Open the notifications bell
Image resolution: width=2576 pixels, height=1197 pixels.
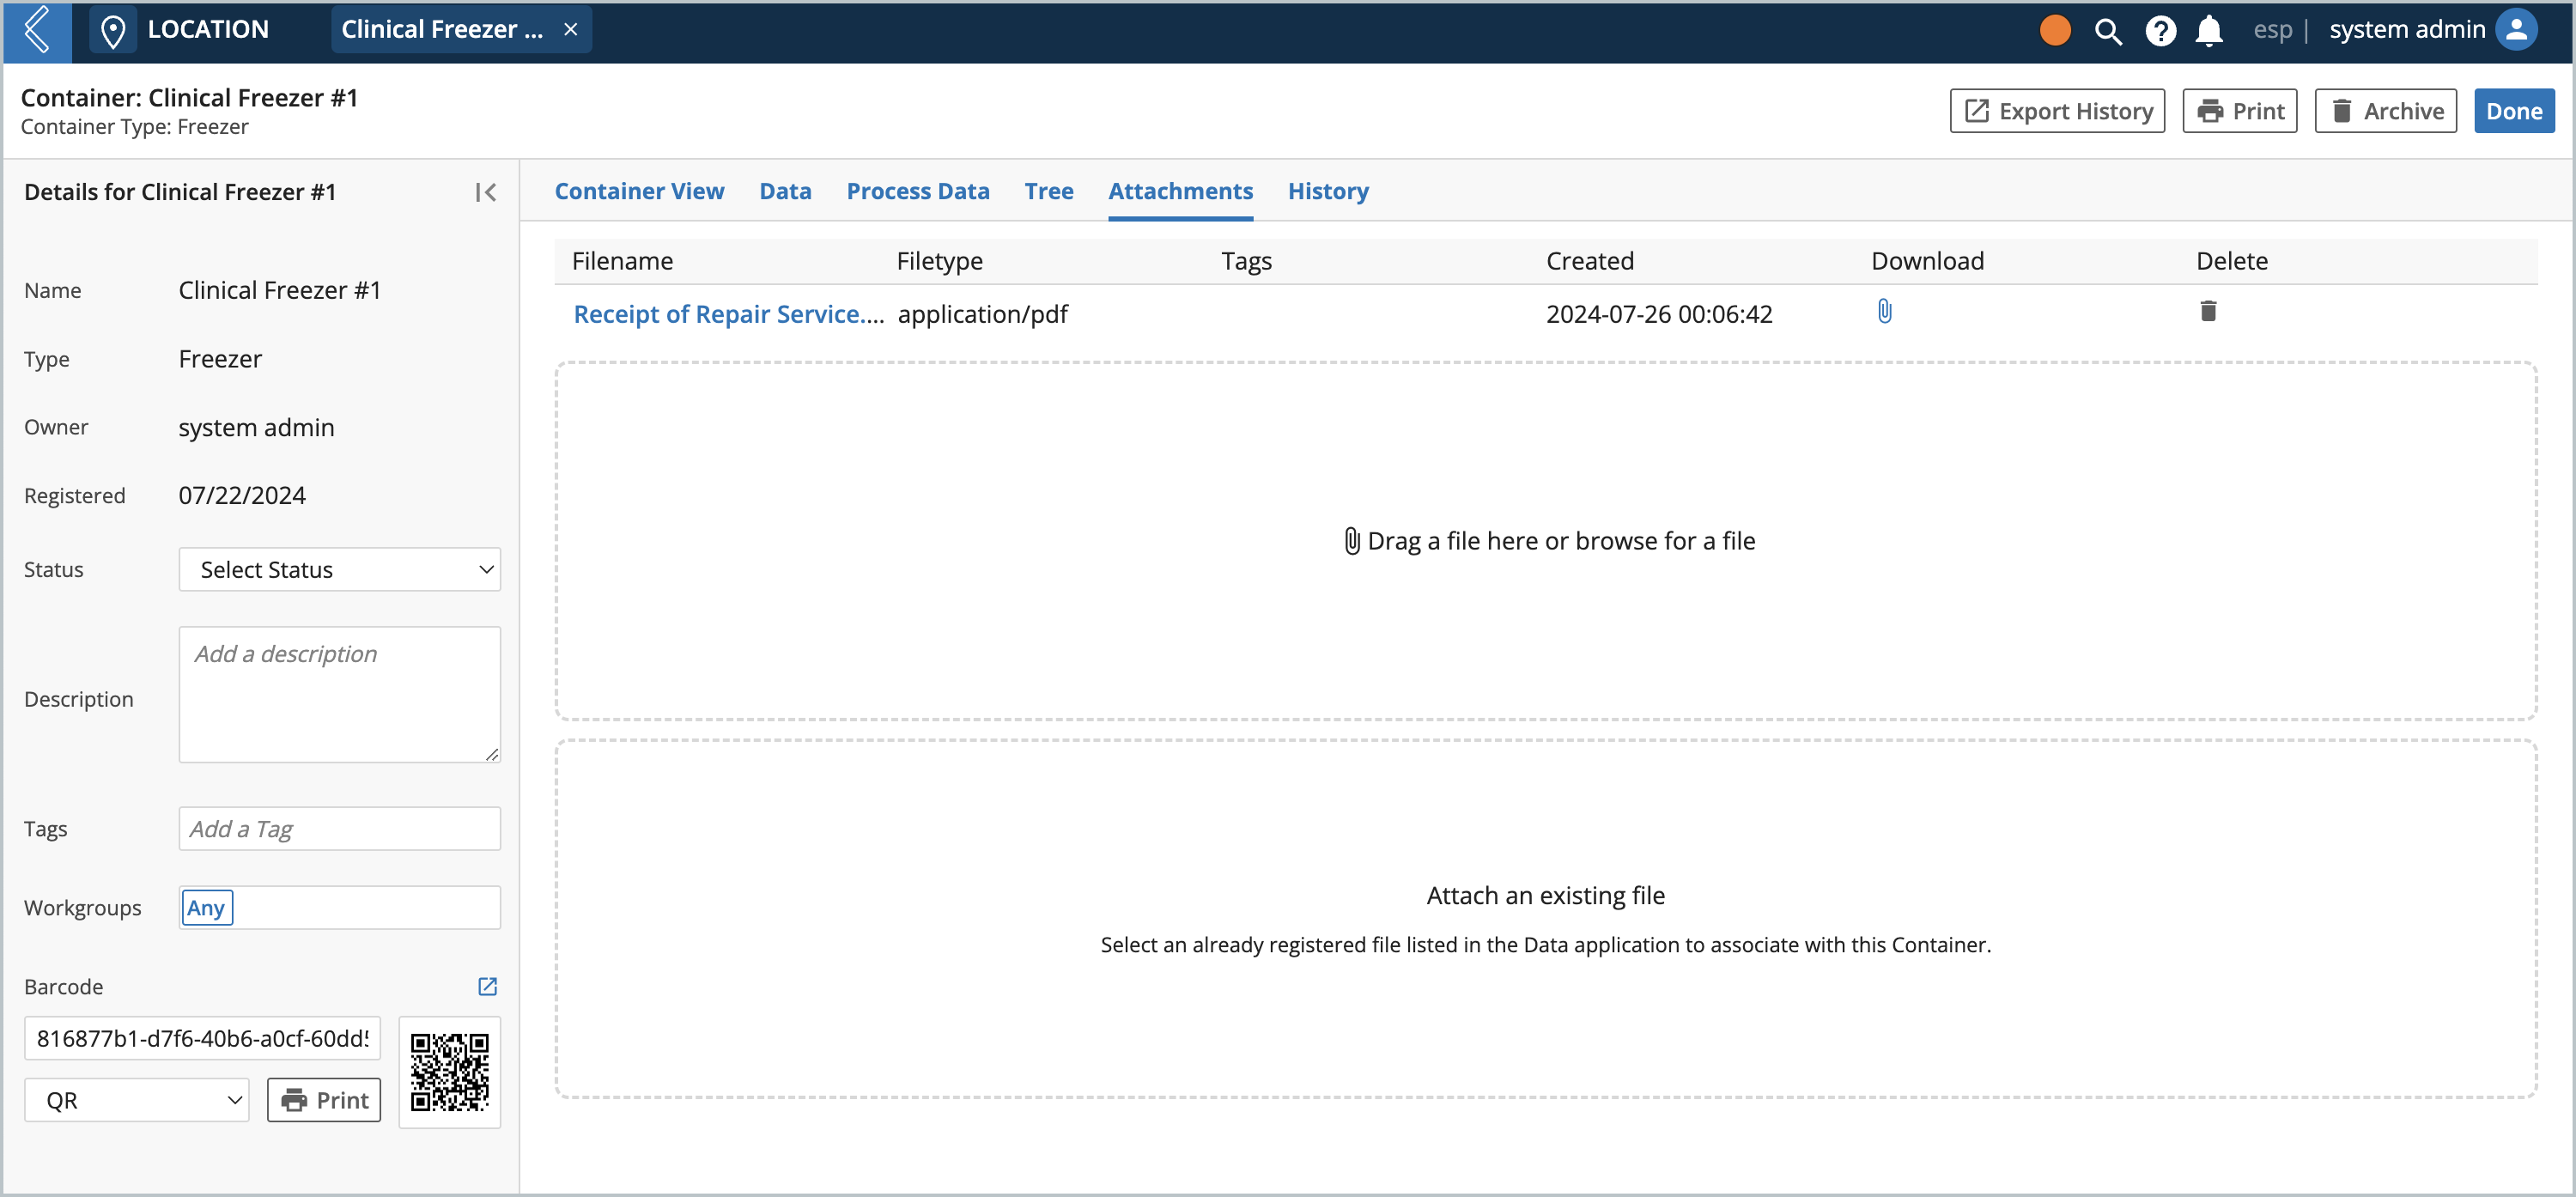[x=2208, y=31]
